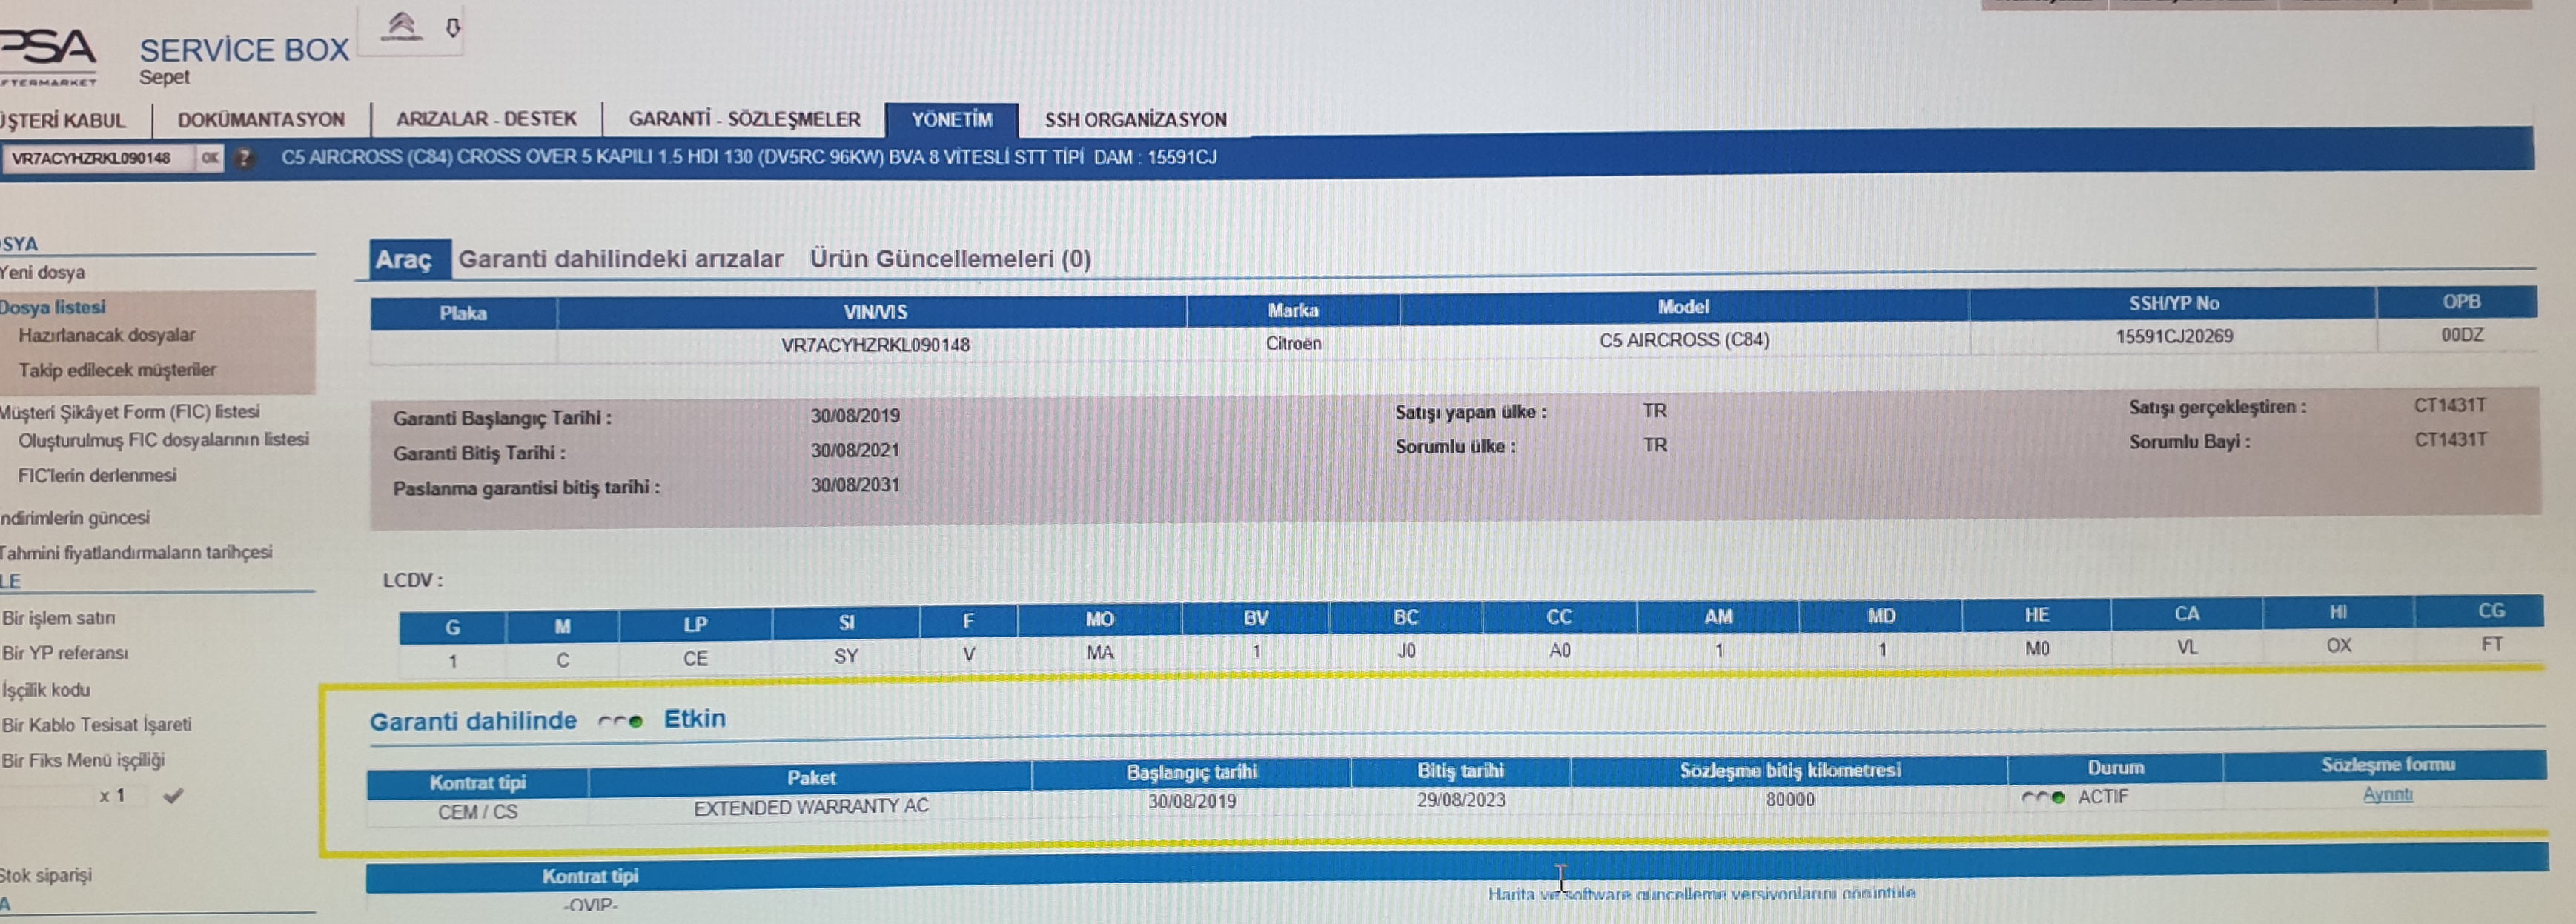Viewport: 2576px width, 924px height.
Task: Click the Citroën brand cell
Action: point(1293,343)
